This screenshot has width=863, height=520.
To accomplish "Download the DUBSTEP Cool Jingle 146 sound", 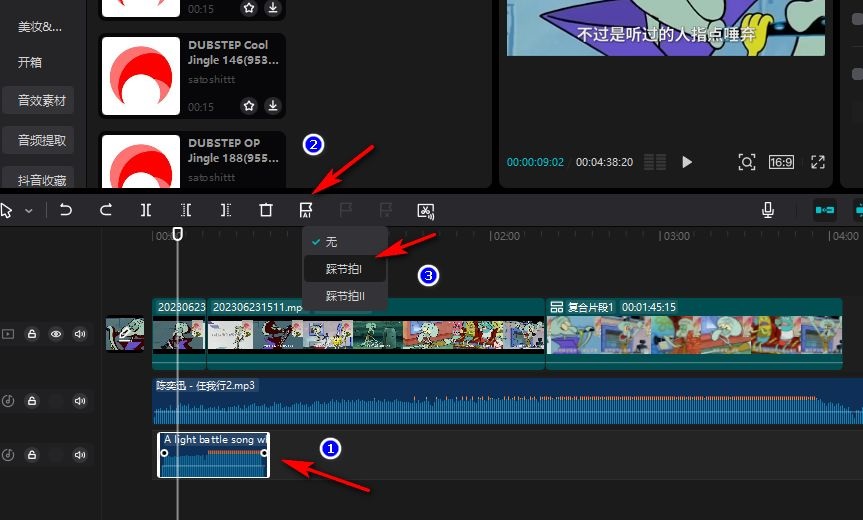I will coord(272,106).
